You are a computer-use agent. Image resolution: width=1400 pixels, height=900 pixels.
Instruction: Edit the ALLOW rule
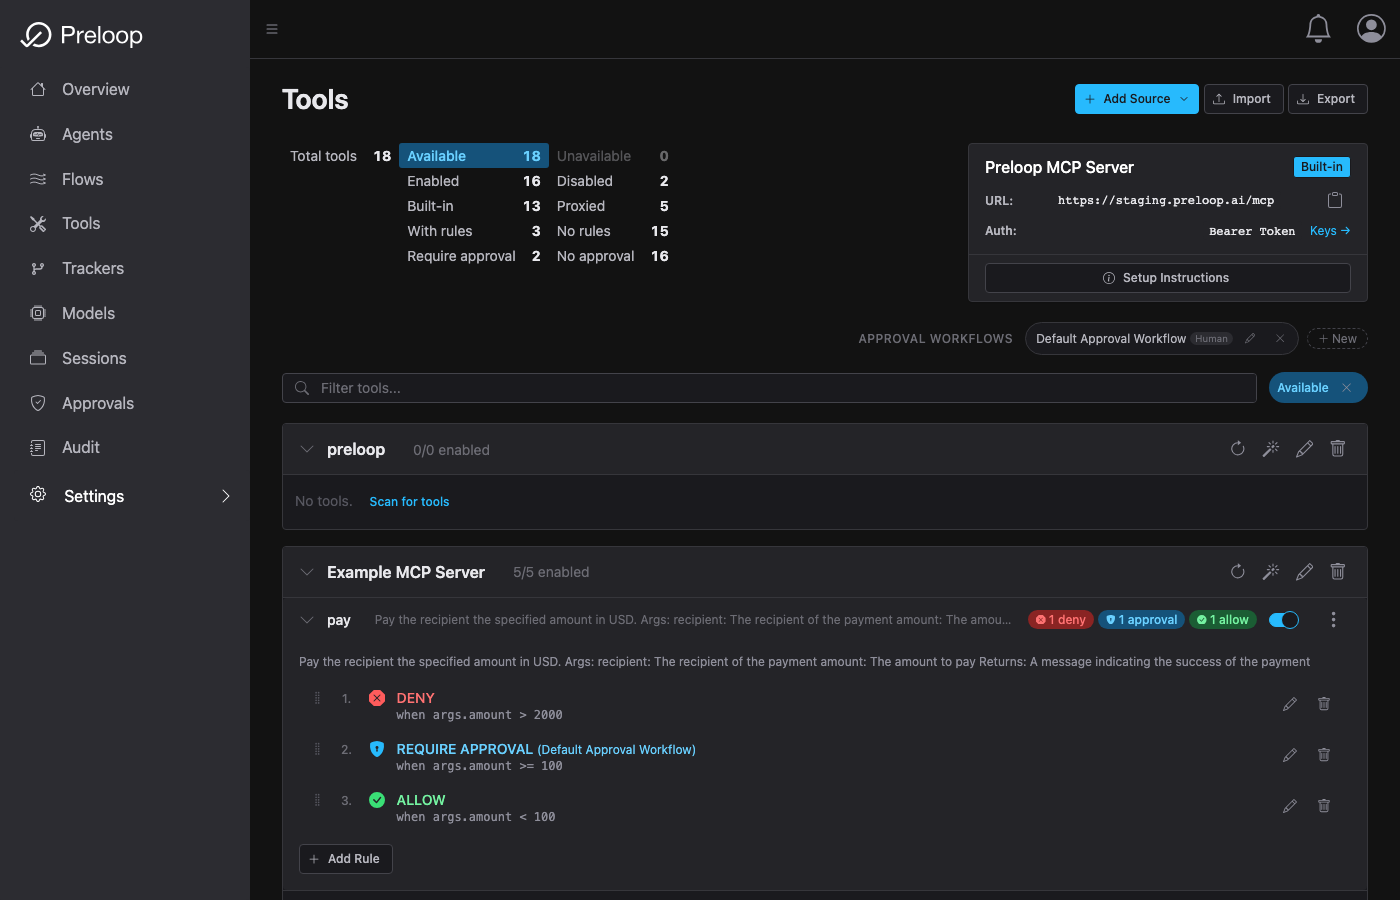coord(1290,806)
